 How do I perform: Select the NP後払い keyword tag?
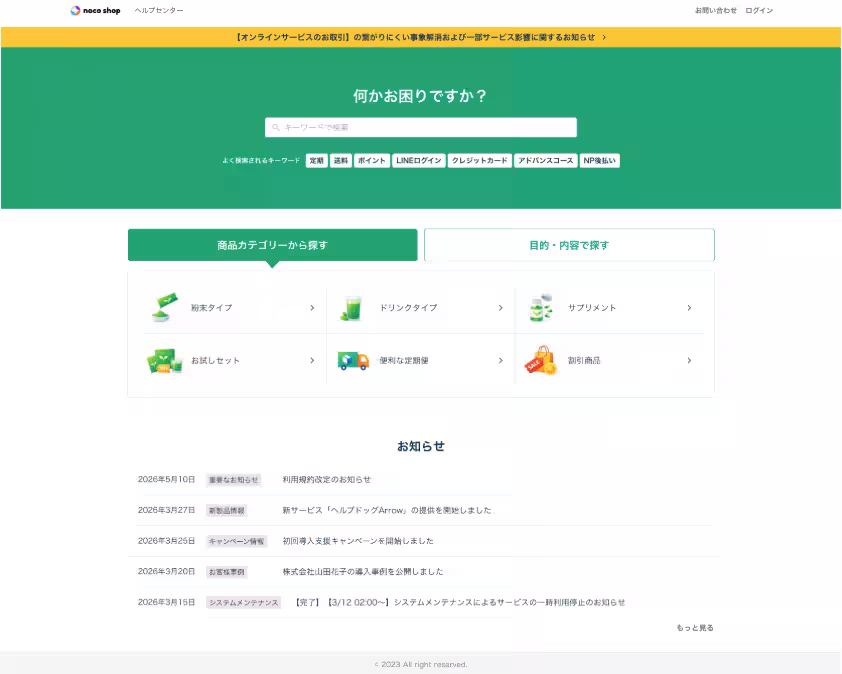599,161
